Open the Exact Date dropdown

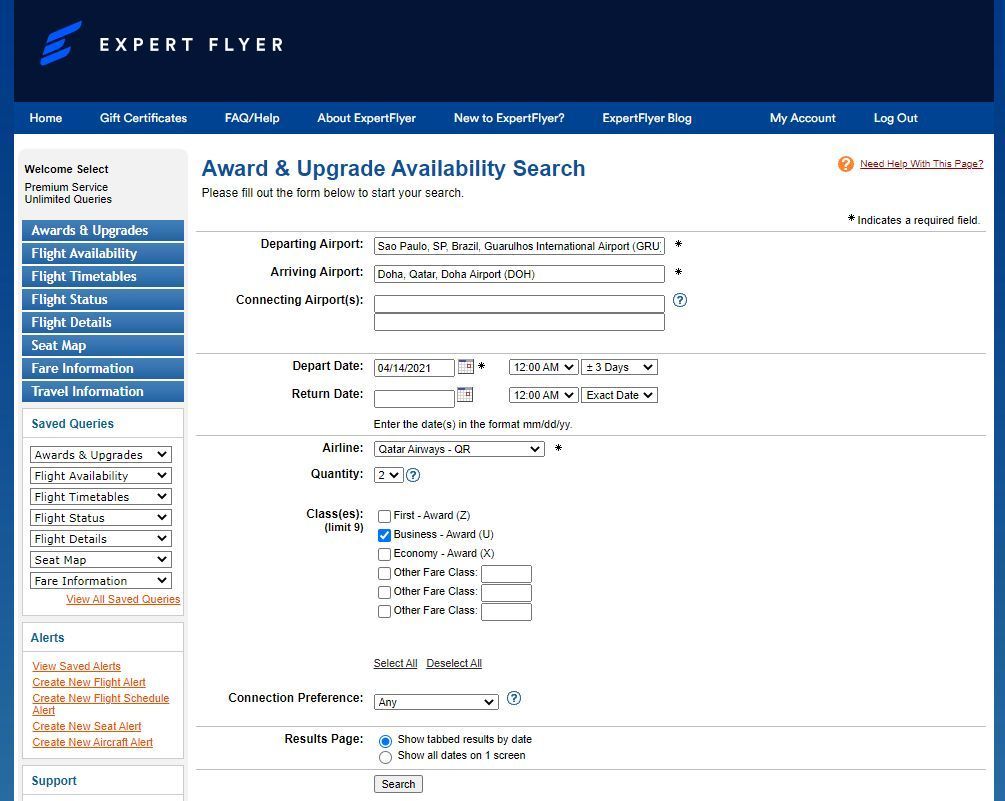coord(619,395)
